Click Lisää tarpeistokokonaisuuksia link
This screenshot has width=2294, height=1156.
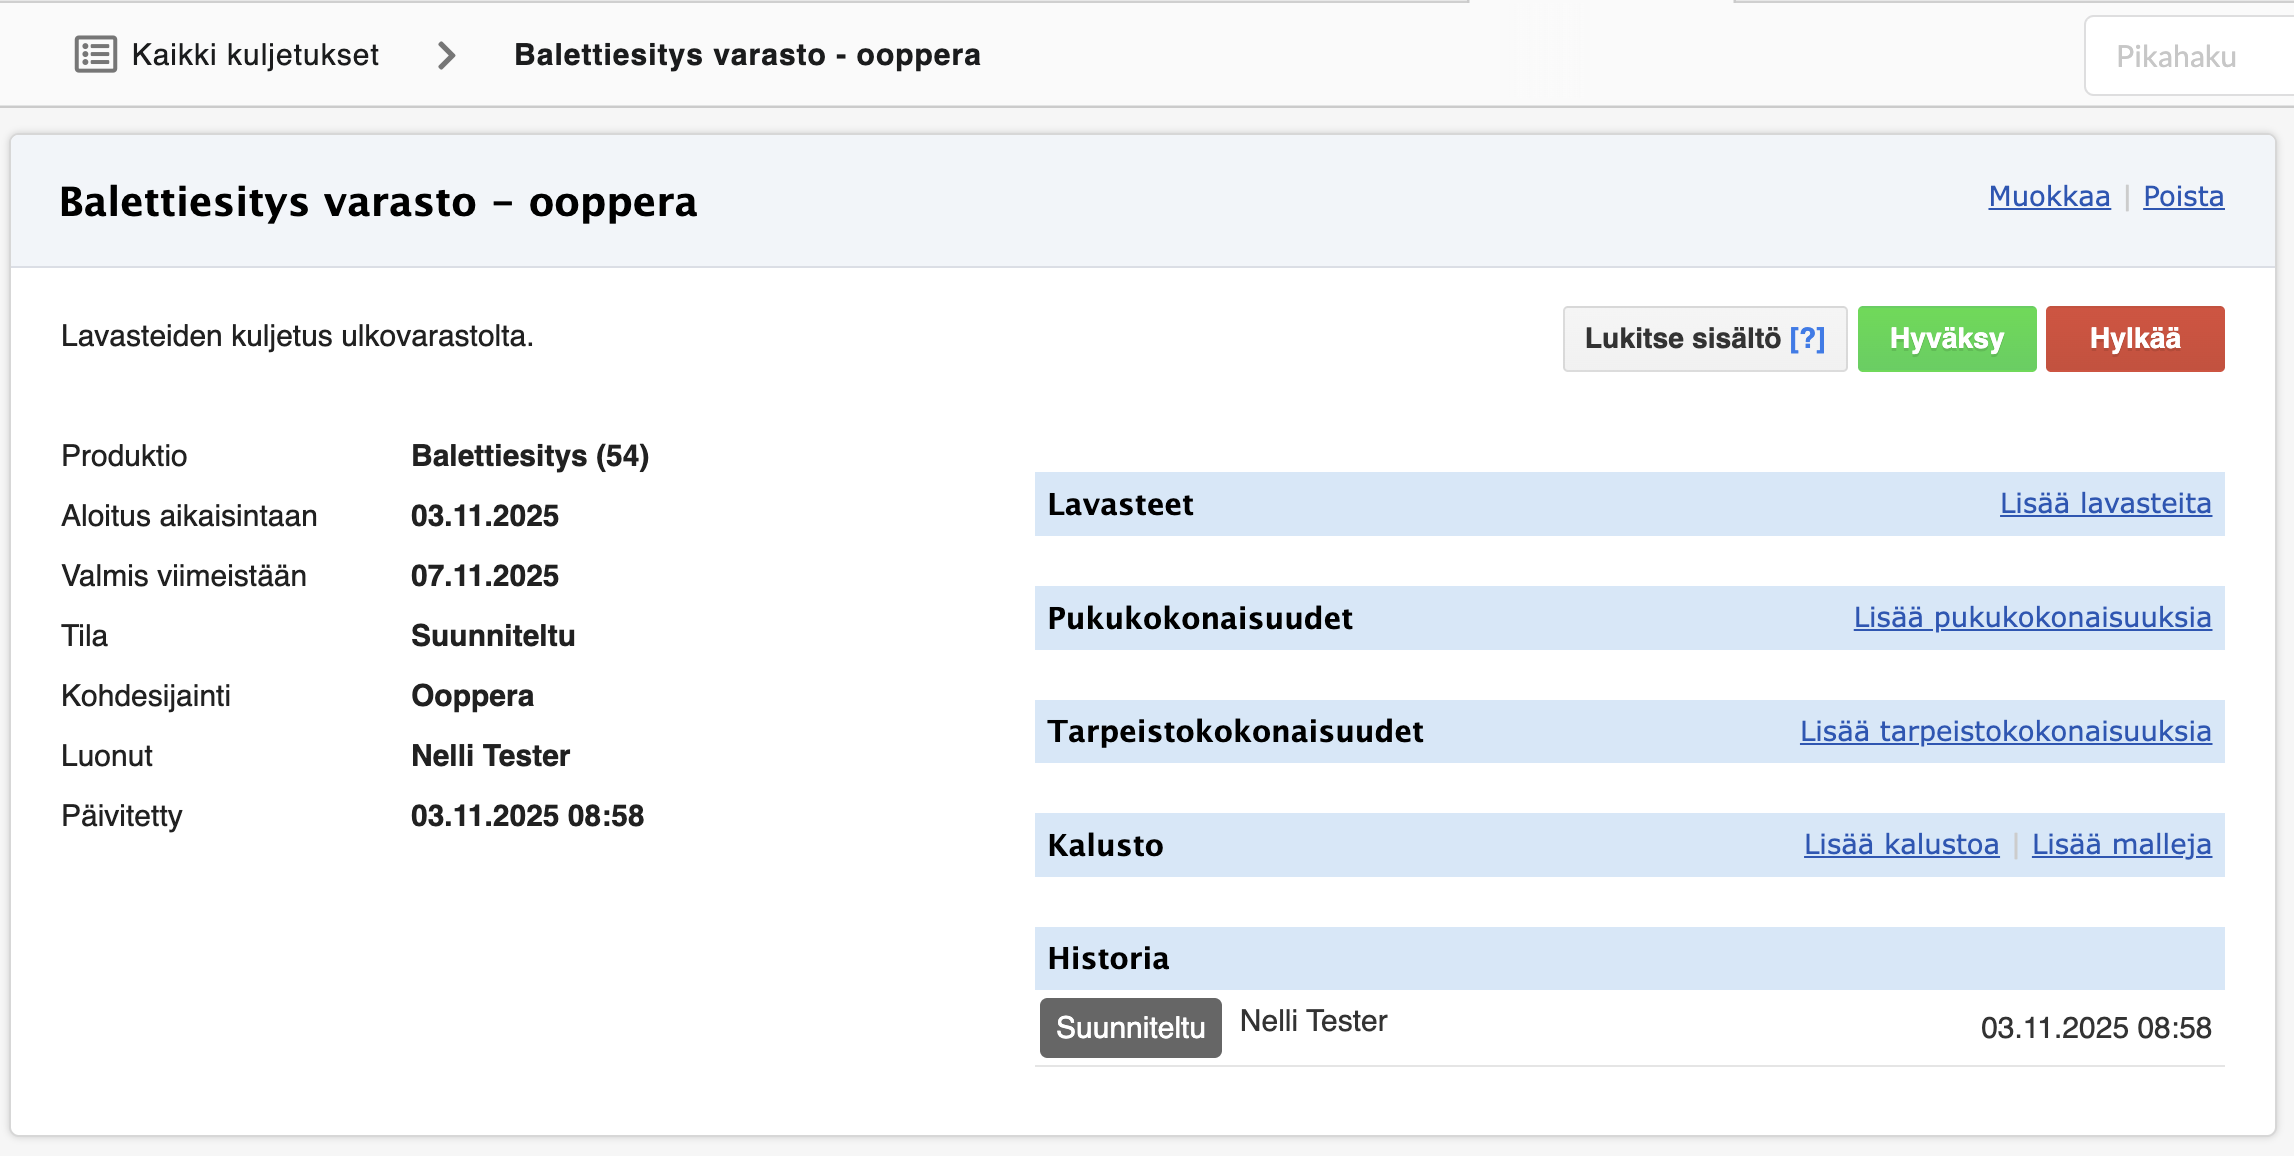pos(2005,732)
